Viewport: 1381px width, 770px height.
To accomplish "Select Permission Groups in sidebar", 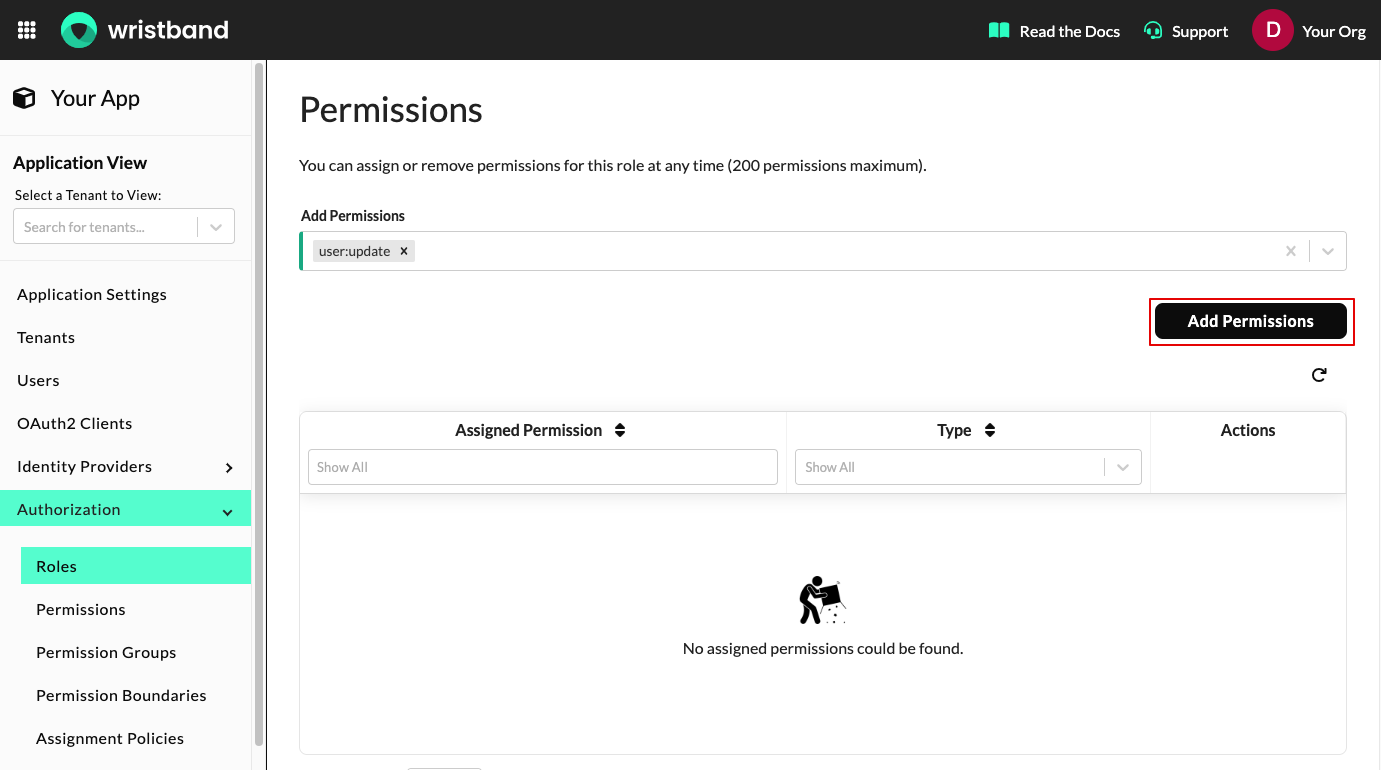I will click(105, 652).
